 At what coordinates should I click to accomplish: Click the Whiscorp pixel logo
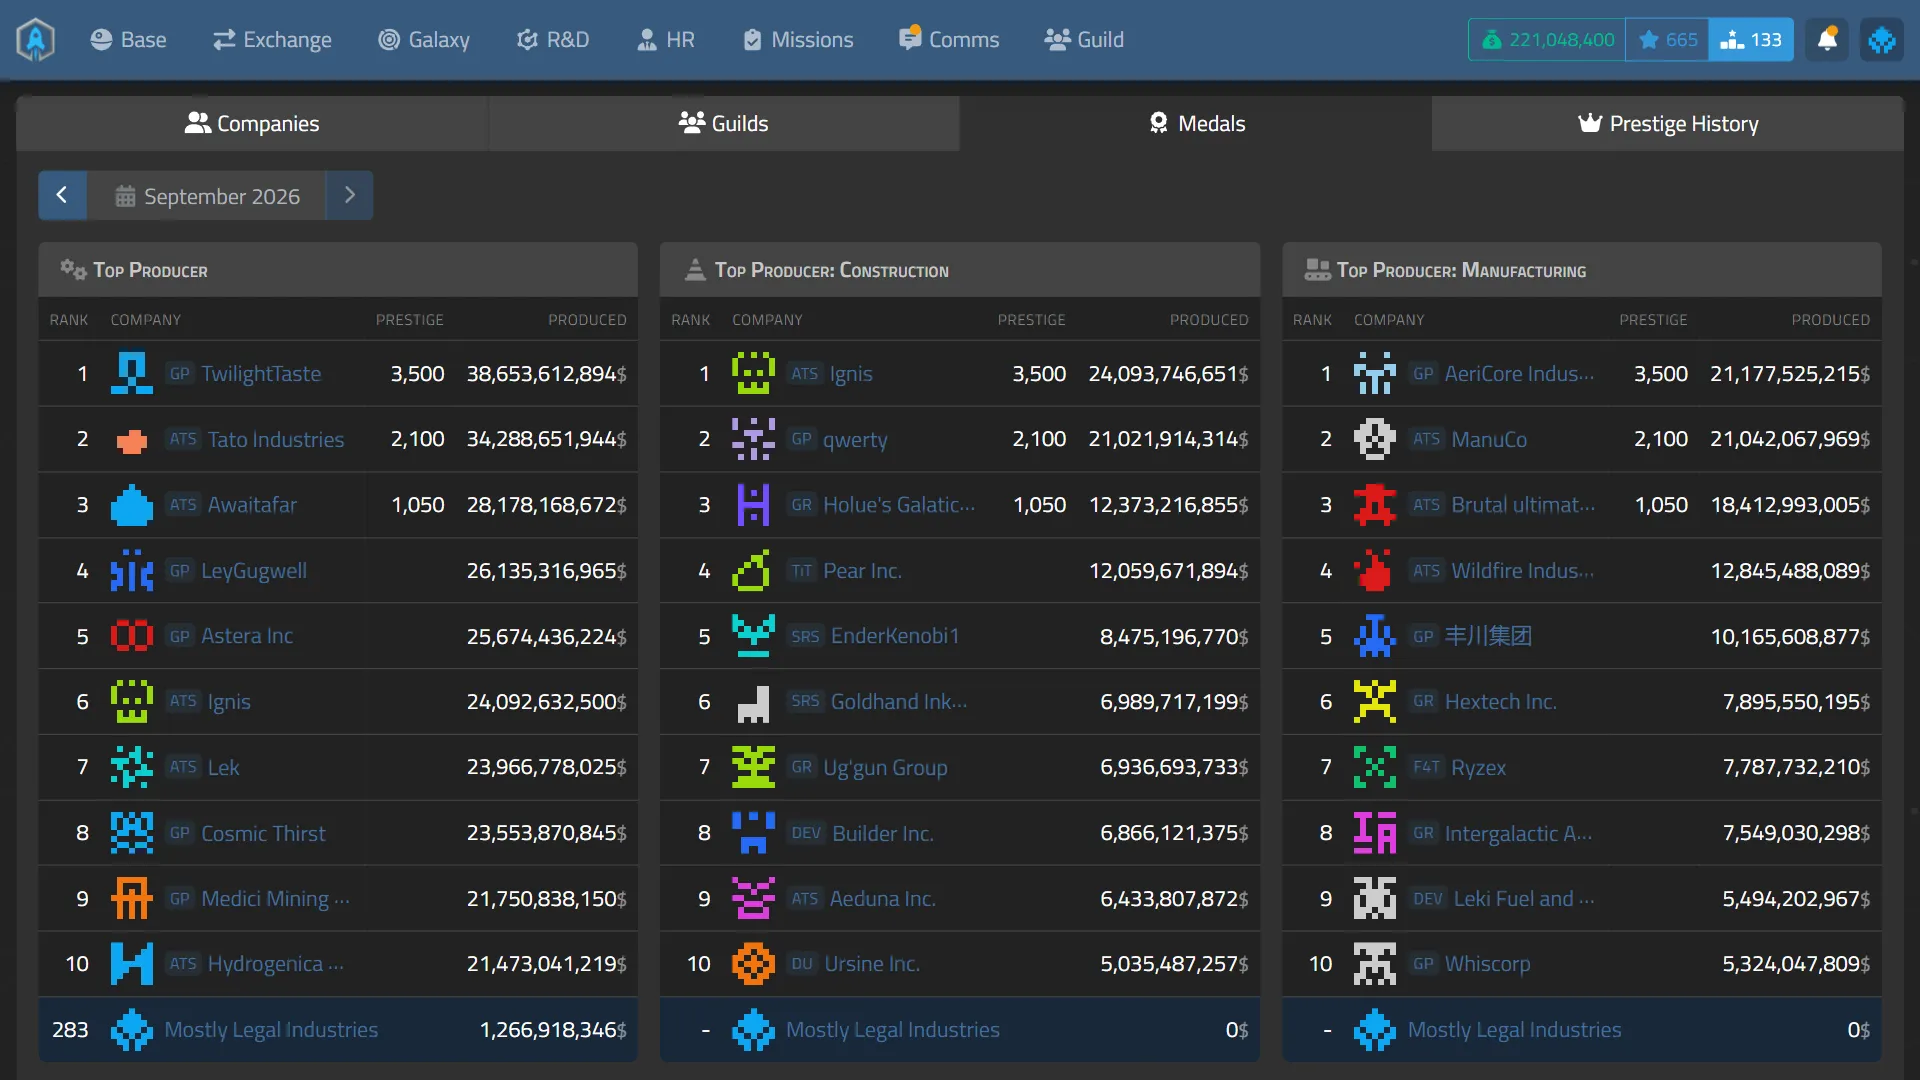[1375, 964]
